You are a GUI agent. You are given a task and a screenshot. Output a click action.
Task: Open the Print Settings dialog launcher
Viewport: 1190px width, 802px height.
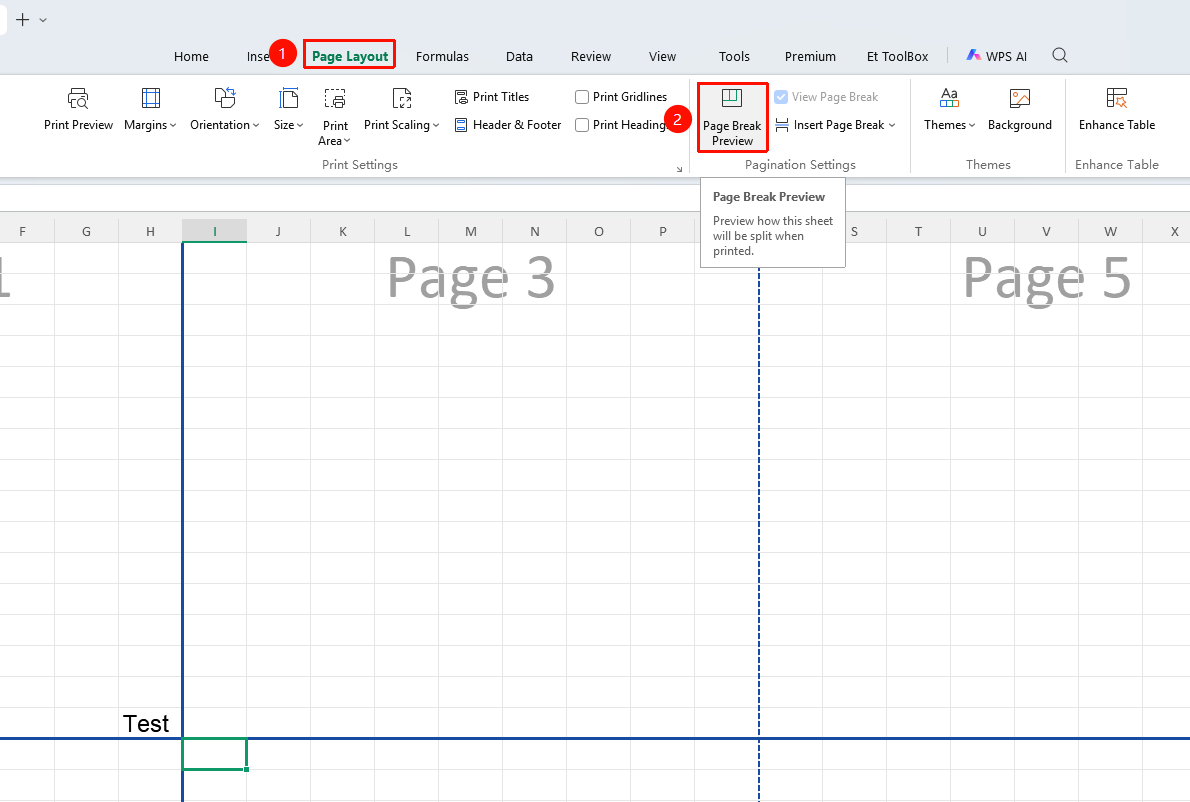point(679,169)
